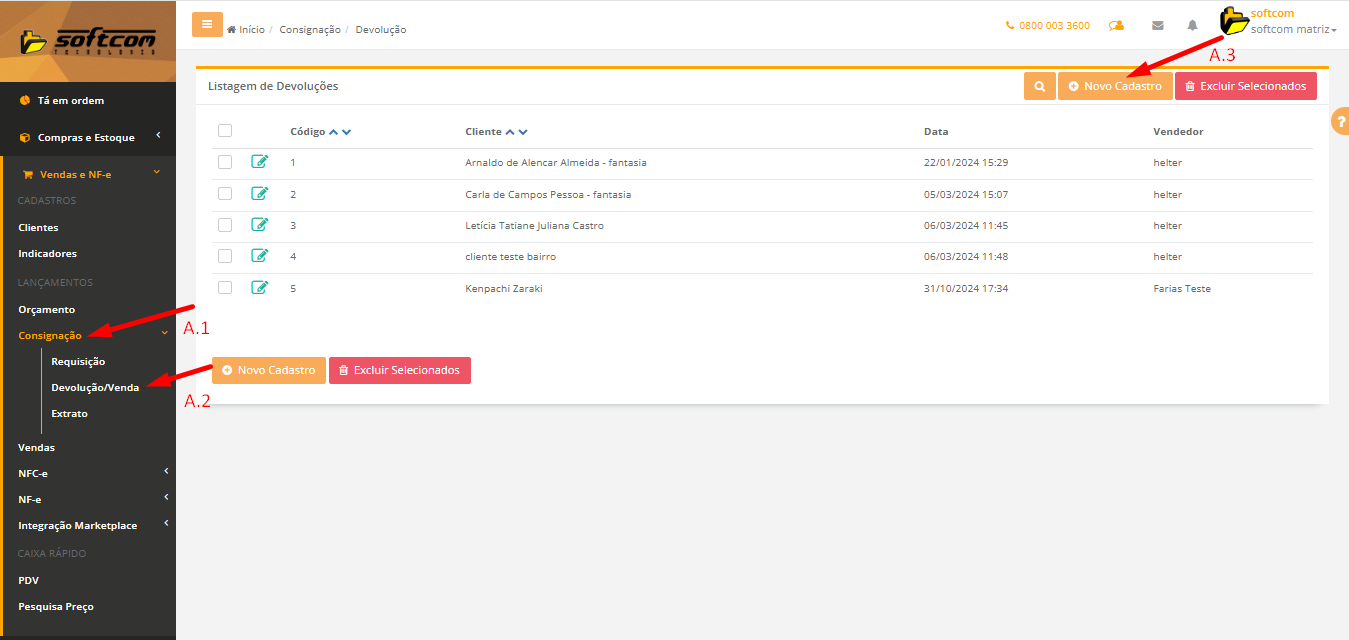Viewport: 1349px width, 640px height.
Task: Click the Consignação breadcrumb link
Action: click(310, 30)
